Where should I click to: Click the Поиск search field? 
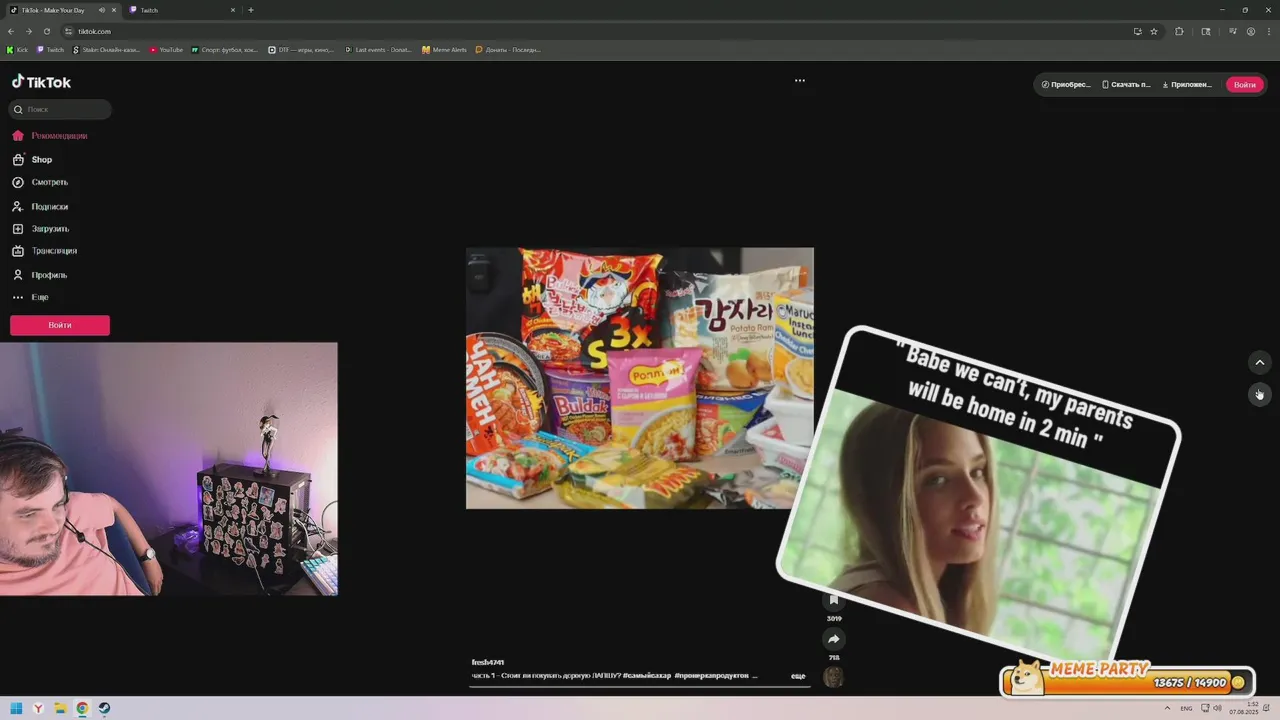click(60, 109)
